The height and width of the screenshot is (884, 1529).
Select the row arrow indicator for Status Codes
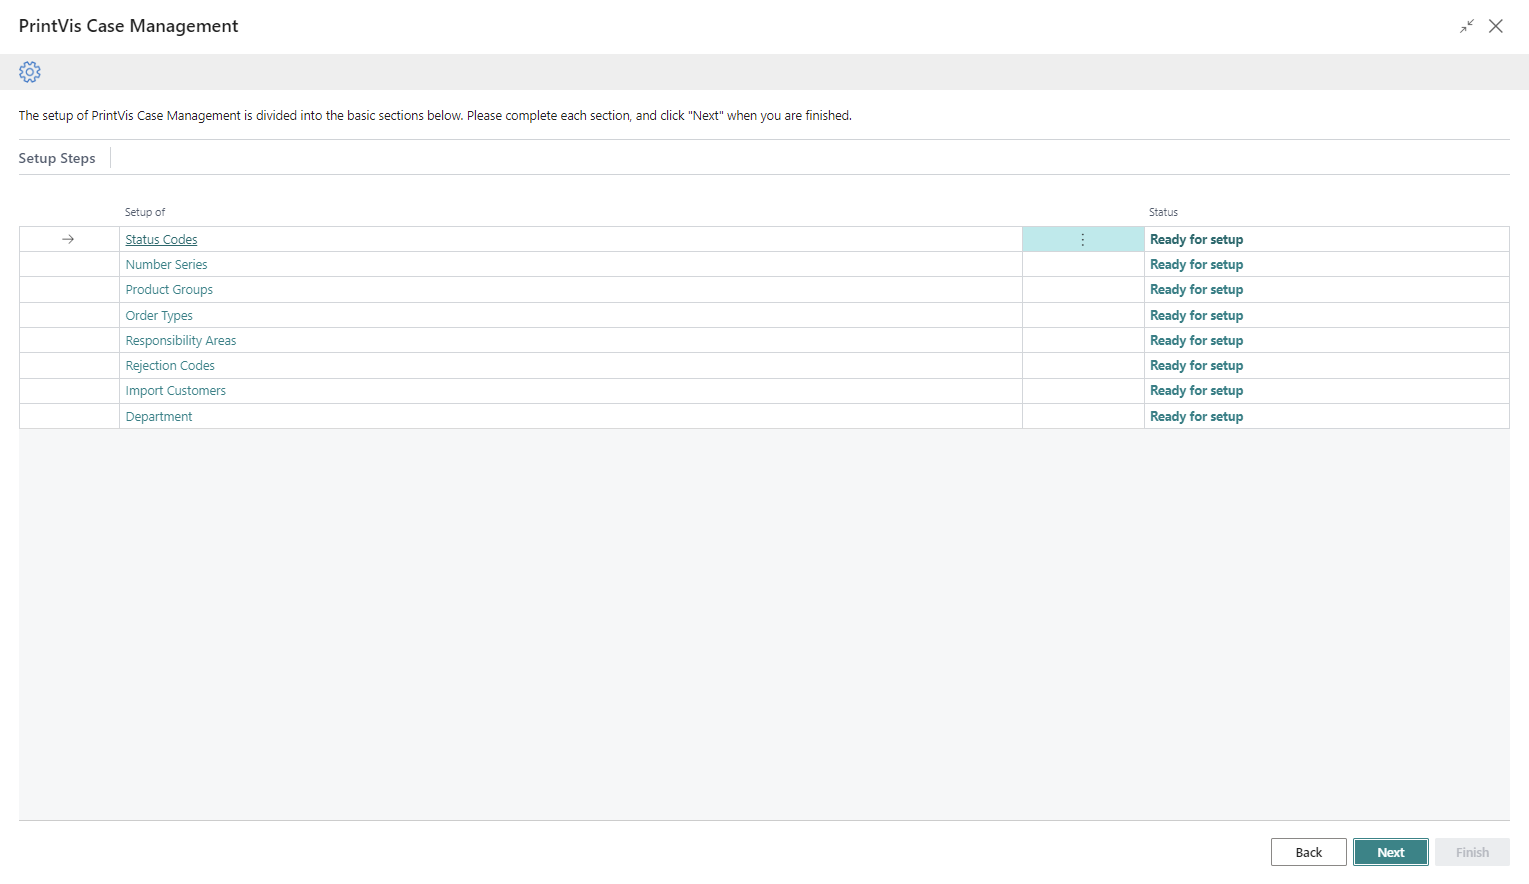[x=68, y=240]
